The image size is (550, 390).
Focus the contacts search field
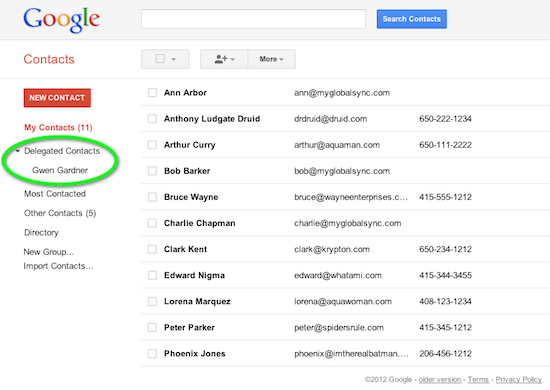(x=253, y=19)
